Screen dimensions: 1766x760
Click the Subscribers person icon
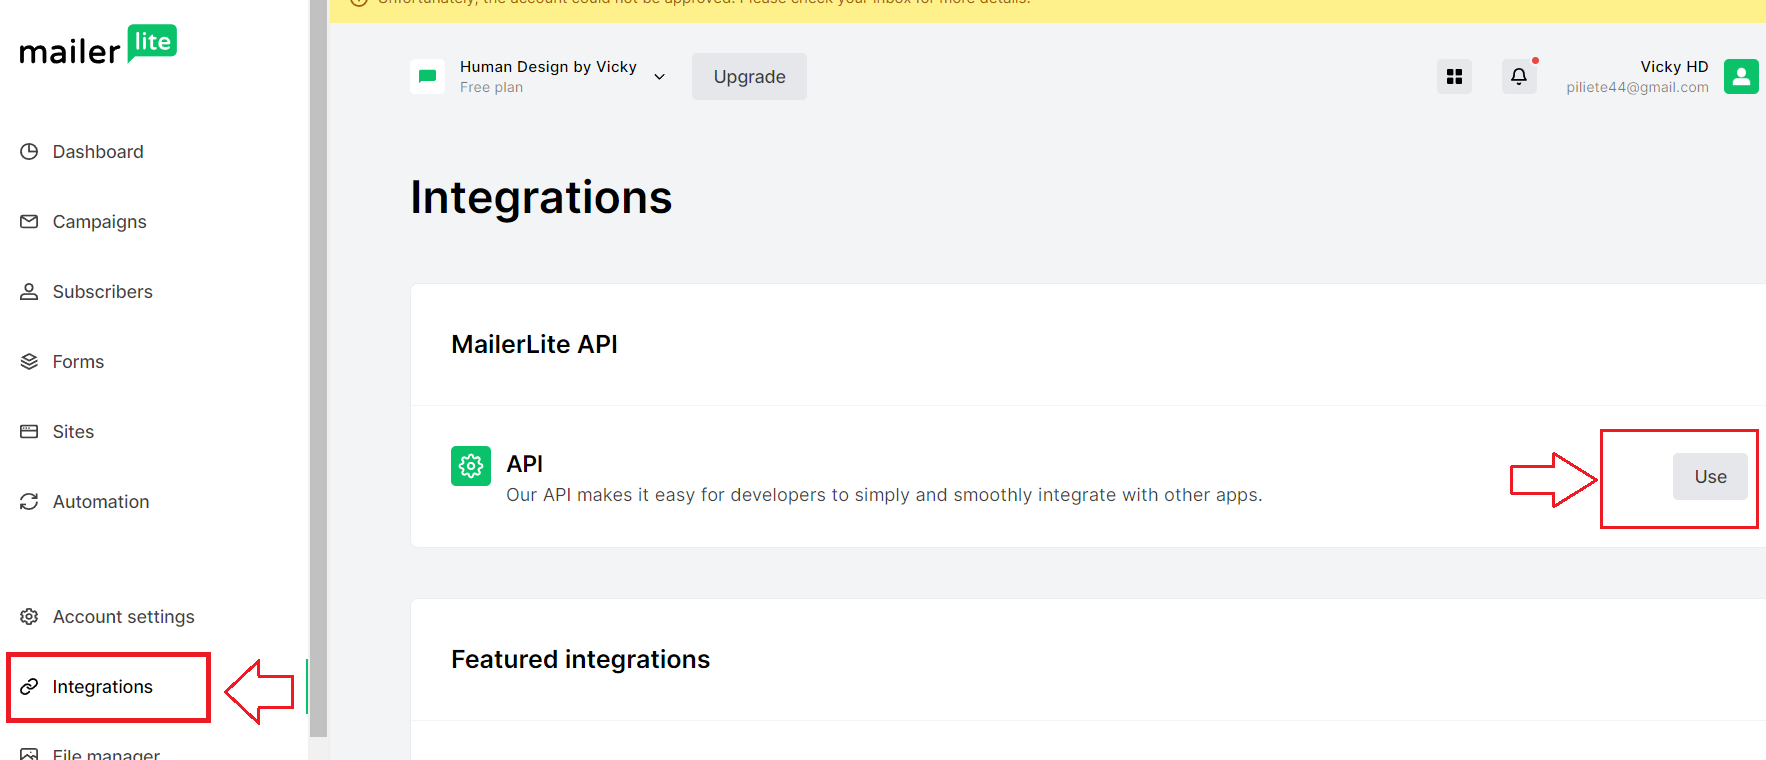click(x=29, y=292)
